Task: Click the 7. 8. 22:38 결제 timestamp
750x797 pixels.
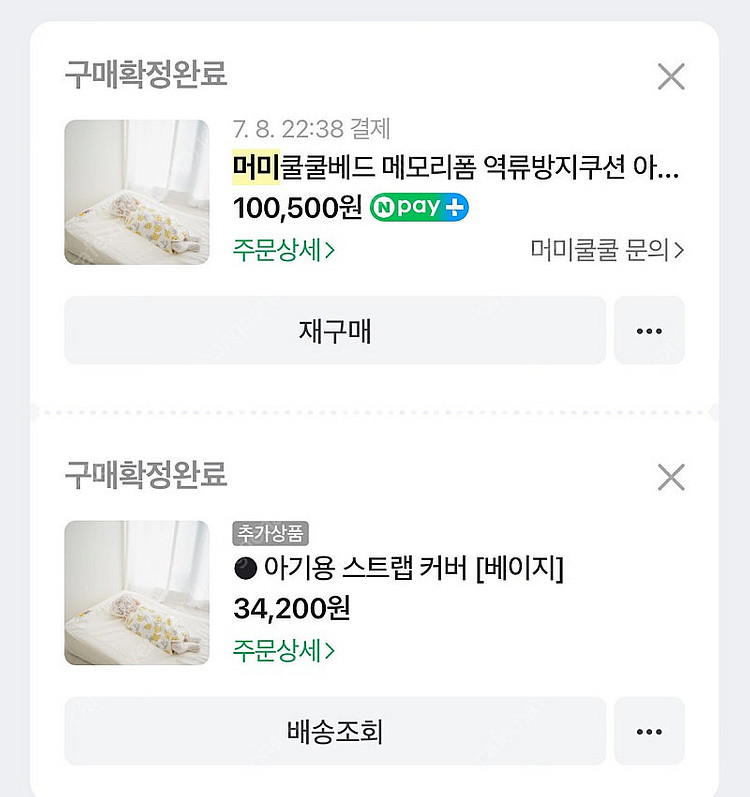Action: pos(310,129)
